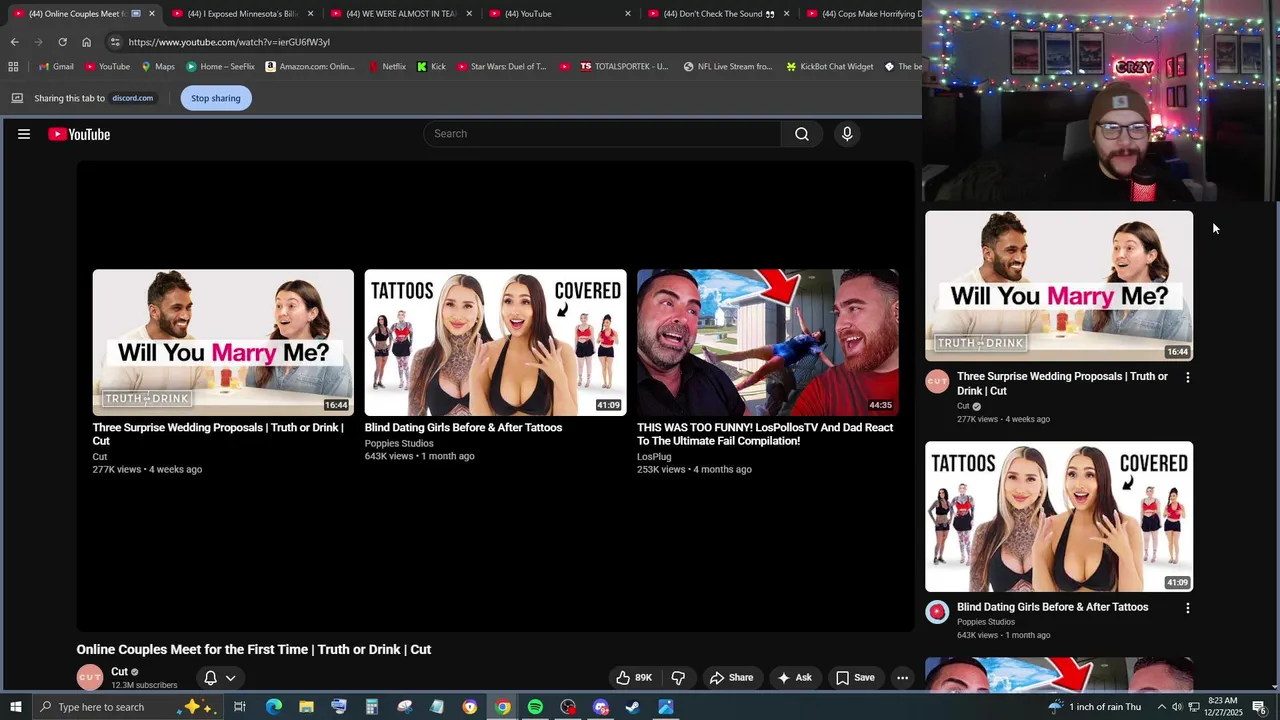The height and width of the screenshot is (720, 1280).
Task: Open the YouTube hamburger guide menu
Action: coord(24,134)
